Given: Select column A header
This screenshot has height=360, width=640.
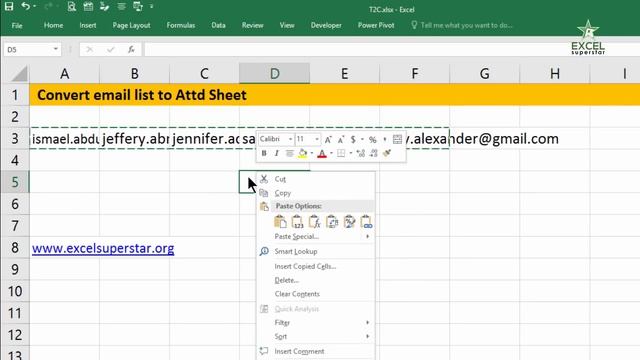Looking at the screenshot, I should [64, 73].
